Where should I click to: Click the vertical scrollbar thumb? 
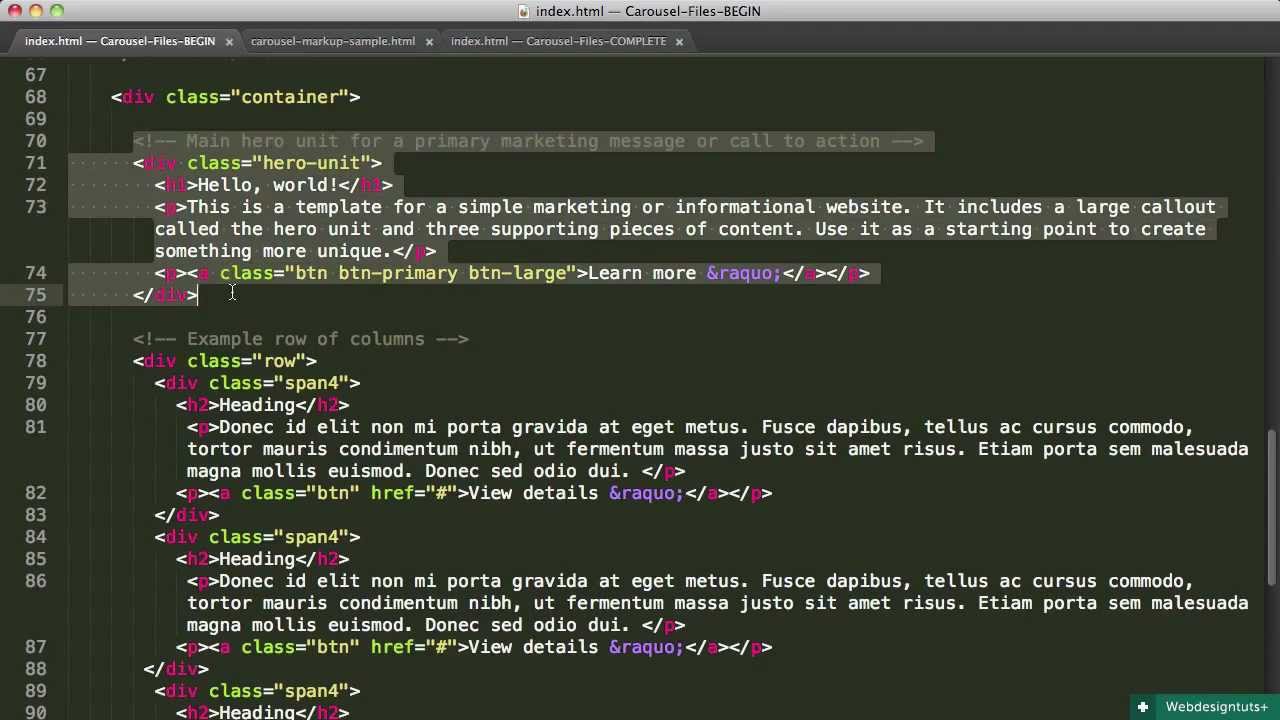pos(1272,507)
